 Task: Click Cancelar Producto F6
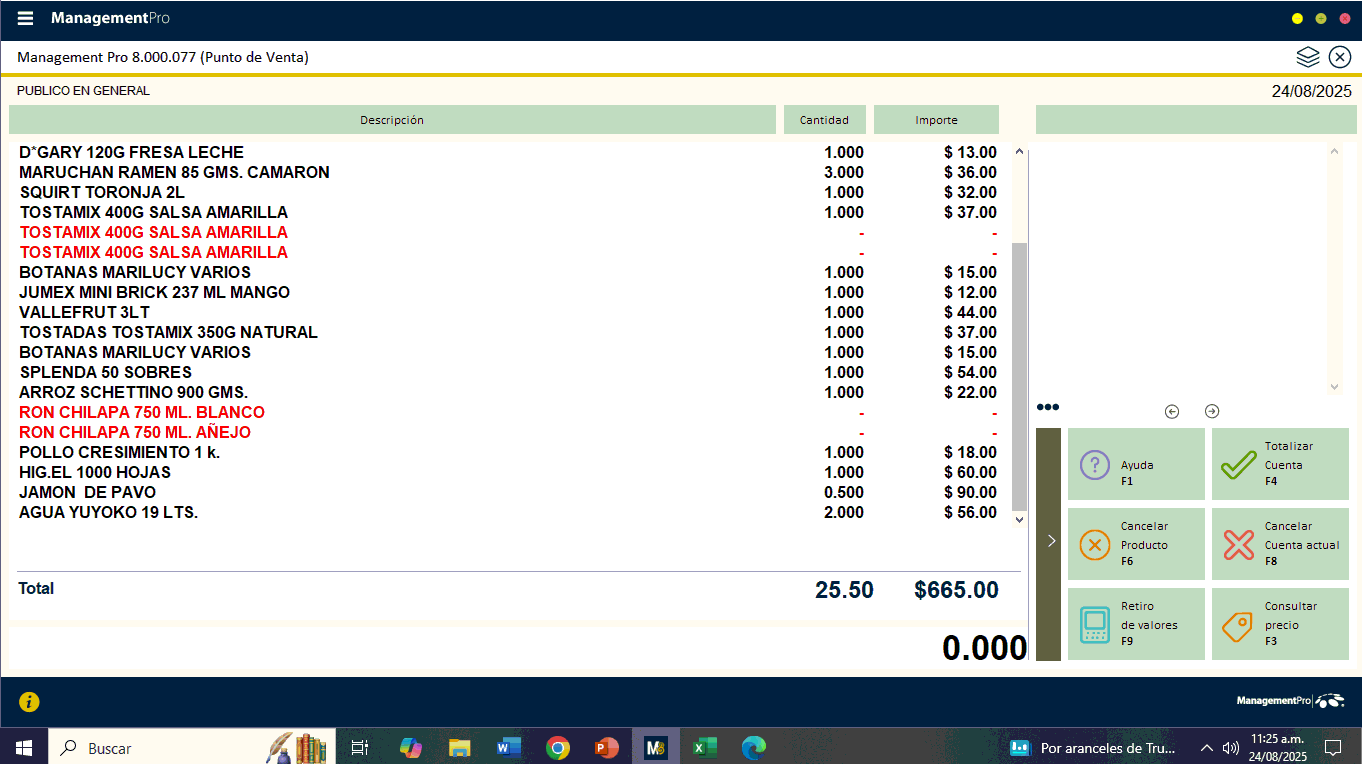tap(1136, 544)
